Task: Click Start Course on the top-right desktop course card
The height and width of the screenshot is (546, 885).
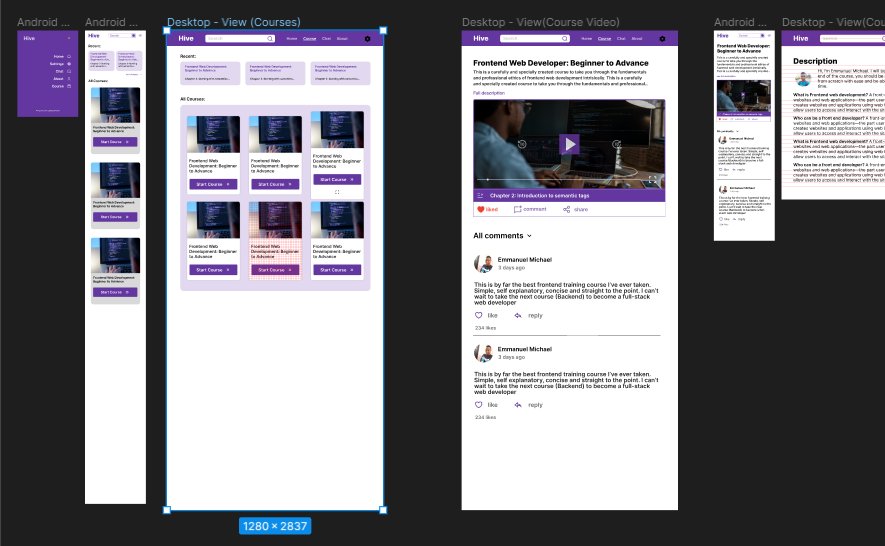Action: [x=337, y=180]
